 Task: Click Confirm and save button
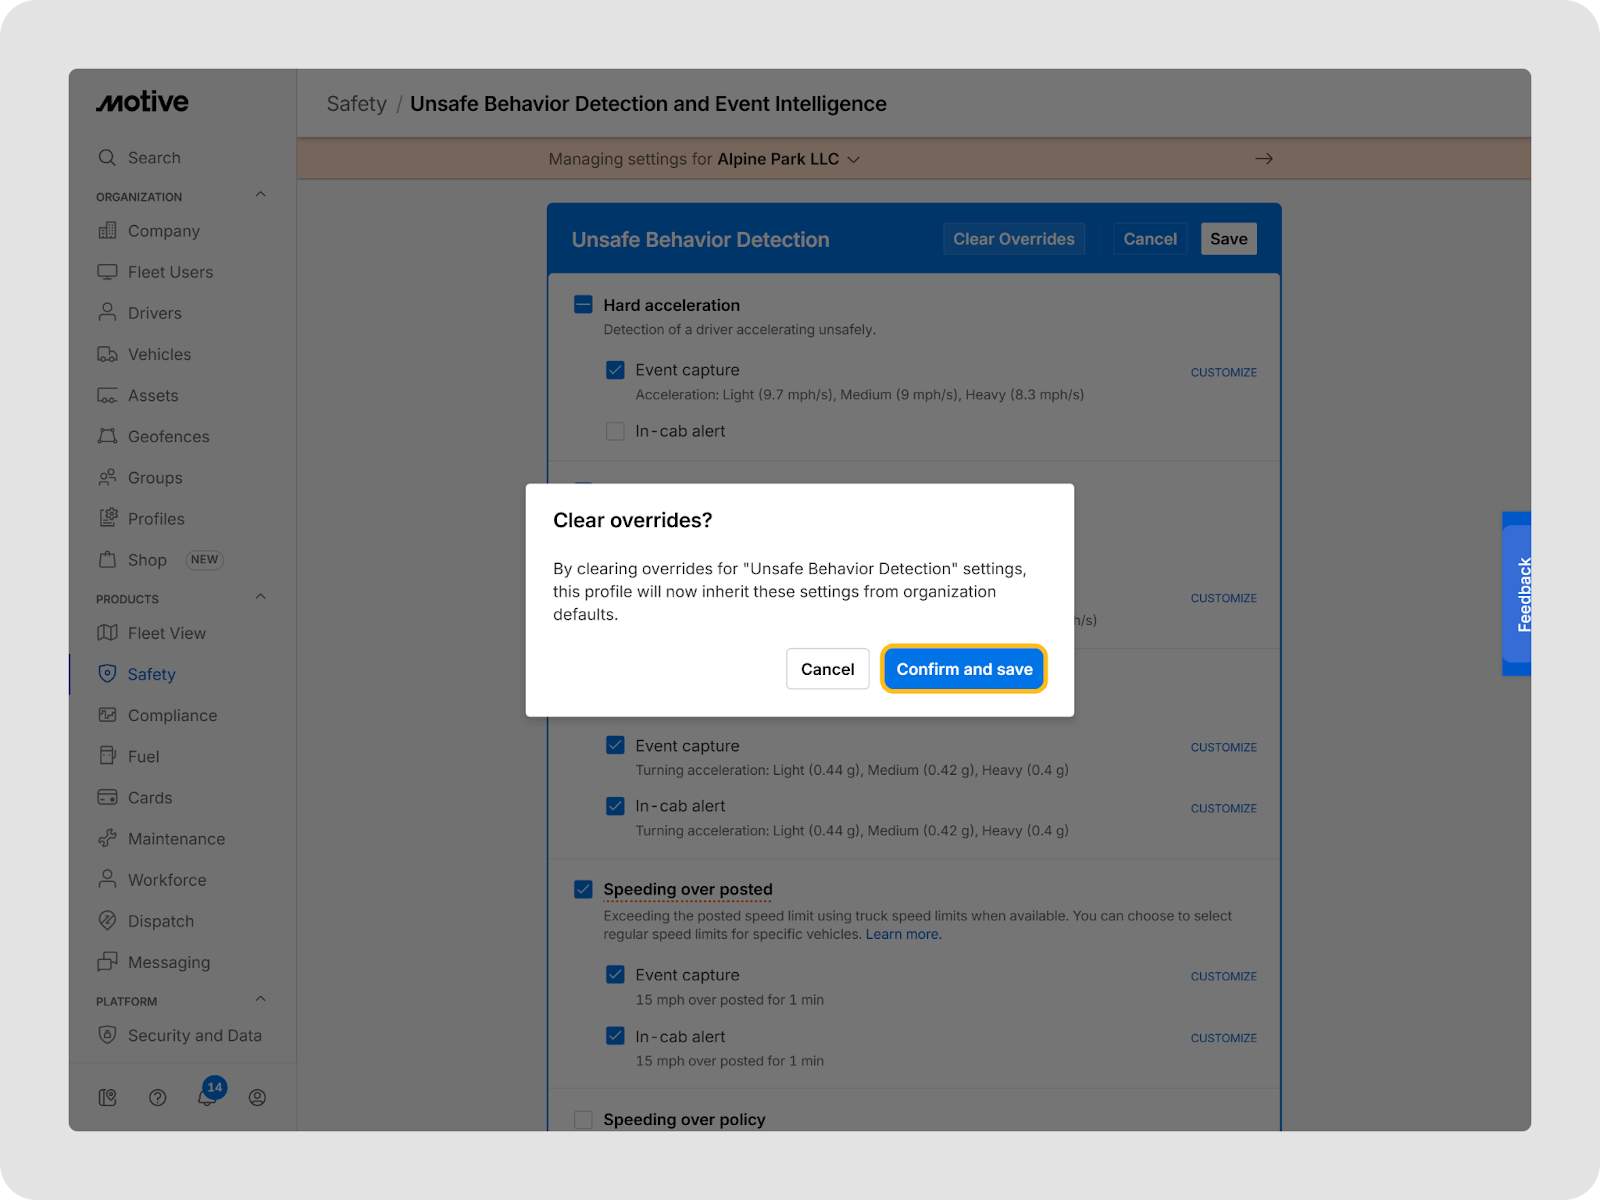coord(963,669)
